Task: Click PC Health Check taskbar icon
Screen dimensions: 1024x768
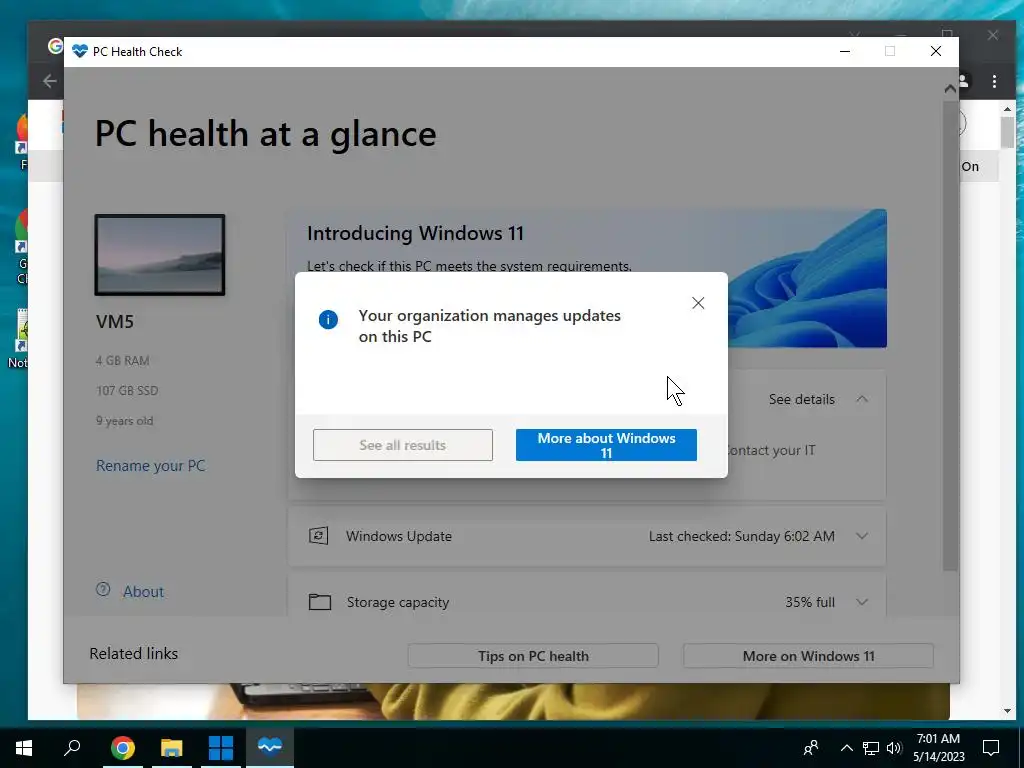Action: (x=270, y=746)
